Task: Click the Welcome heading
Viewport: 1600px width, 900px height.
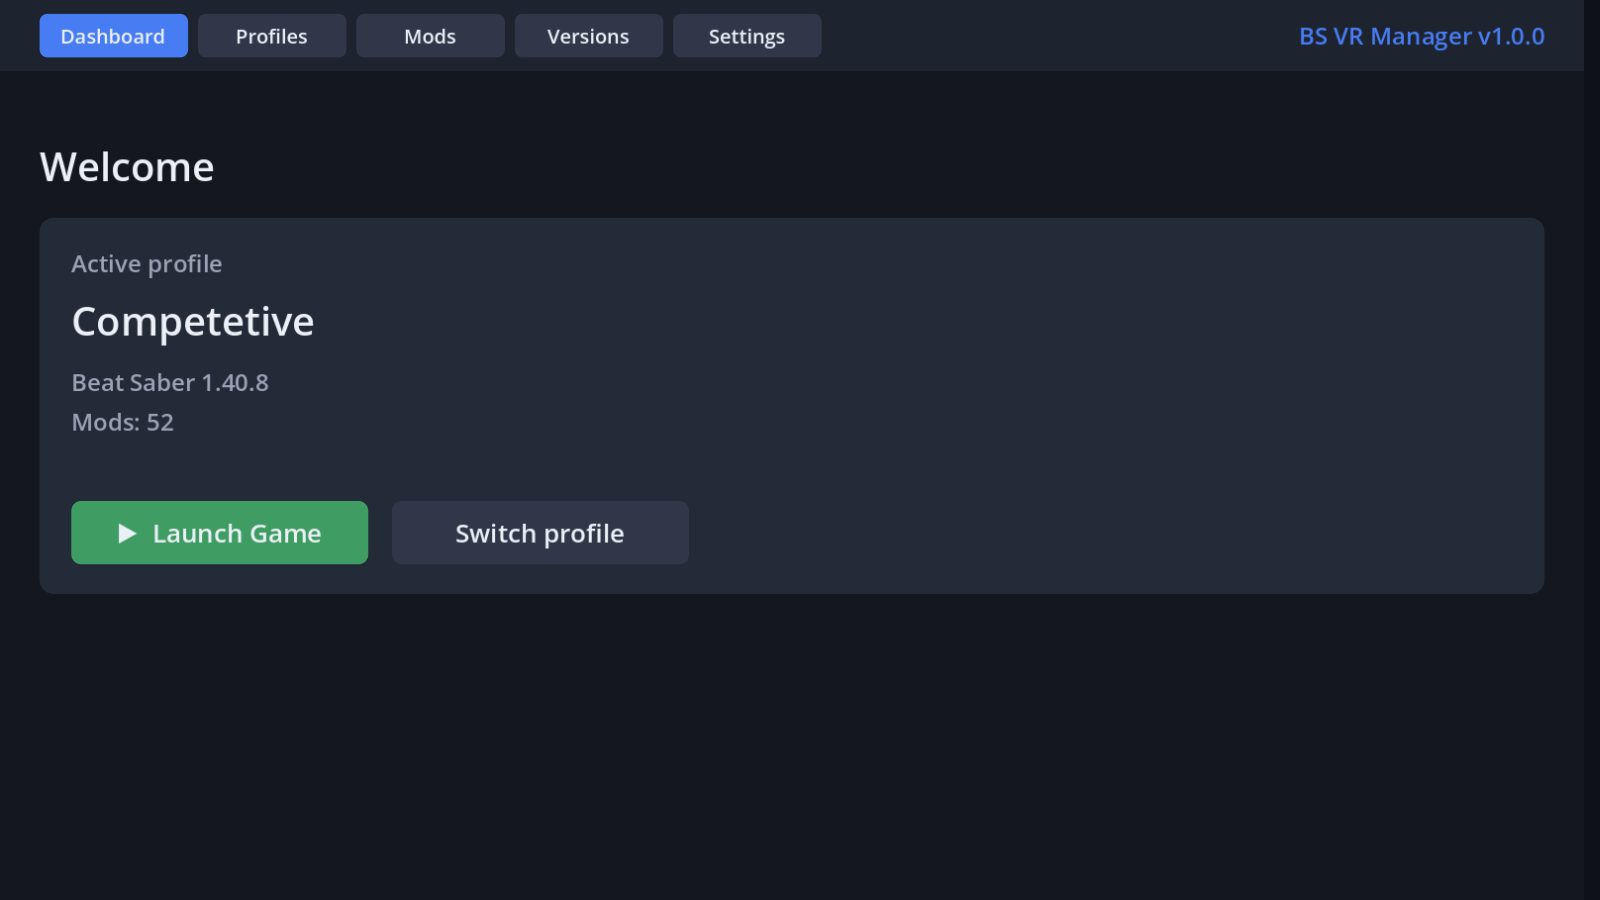Action: pos(127,167)
